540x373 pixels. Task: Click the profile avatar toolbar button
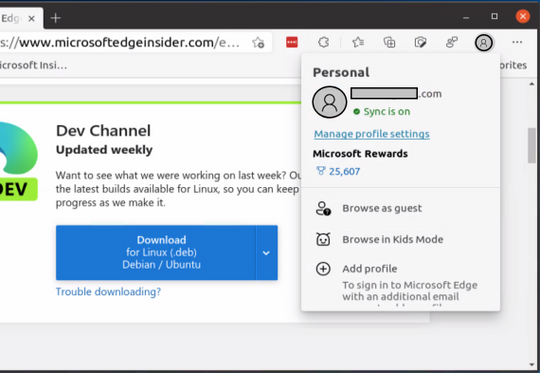(484, 43)
